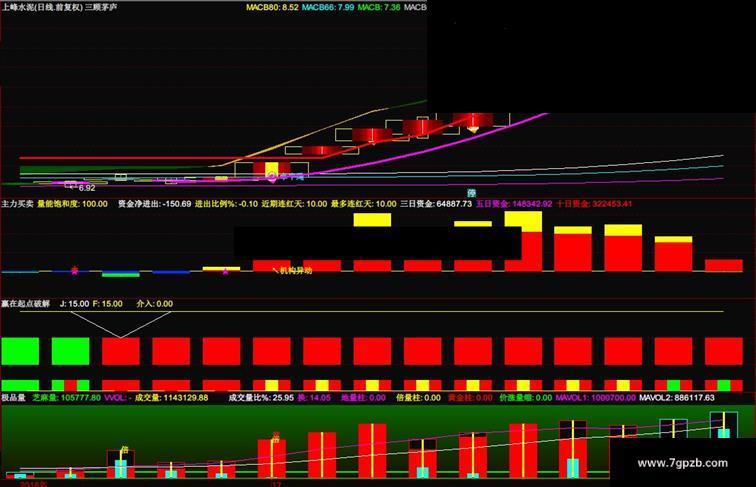Select the MACB66: 7.99 indicator value
The height and width of the screenshot is (487, 756).
click(x=328, y=7)
